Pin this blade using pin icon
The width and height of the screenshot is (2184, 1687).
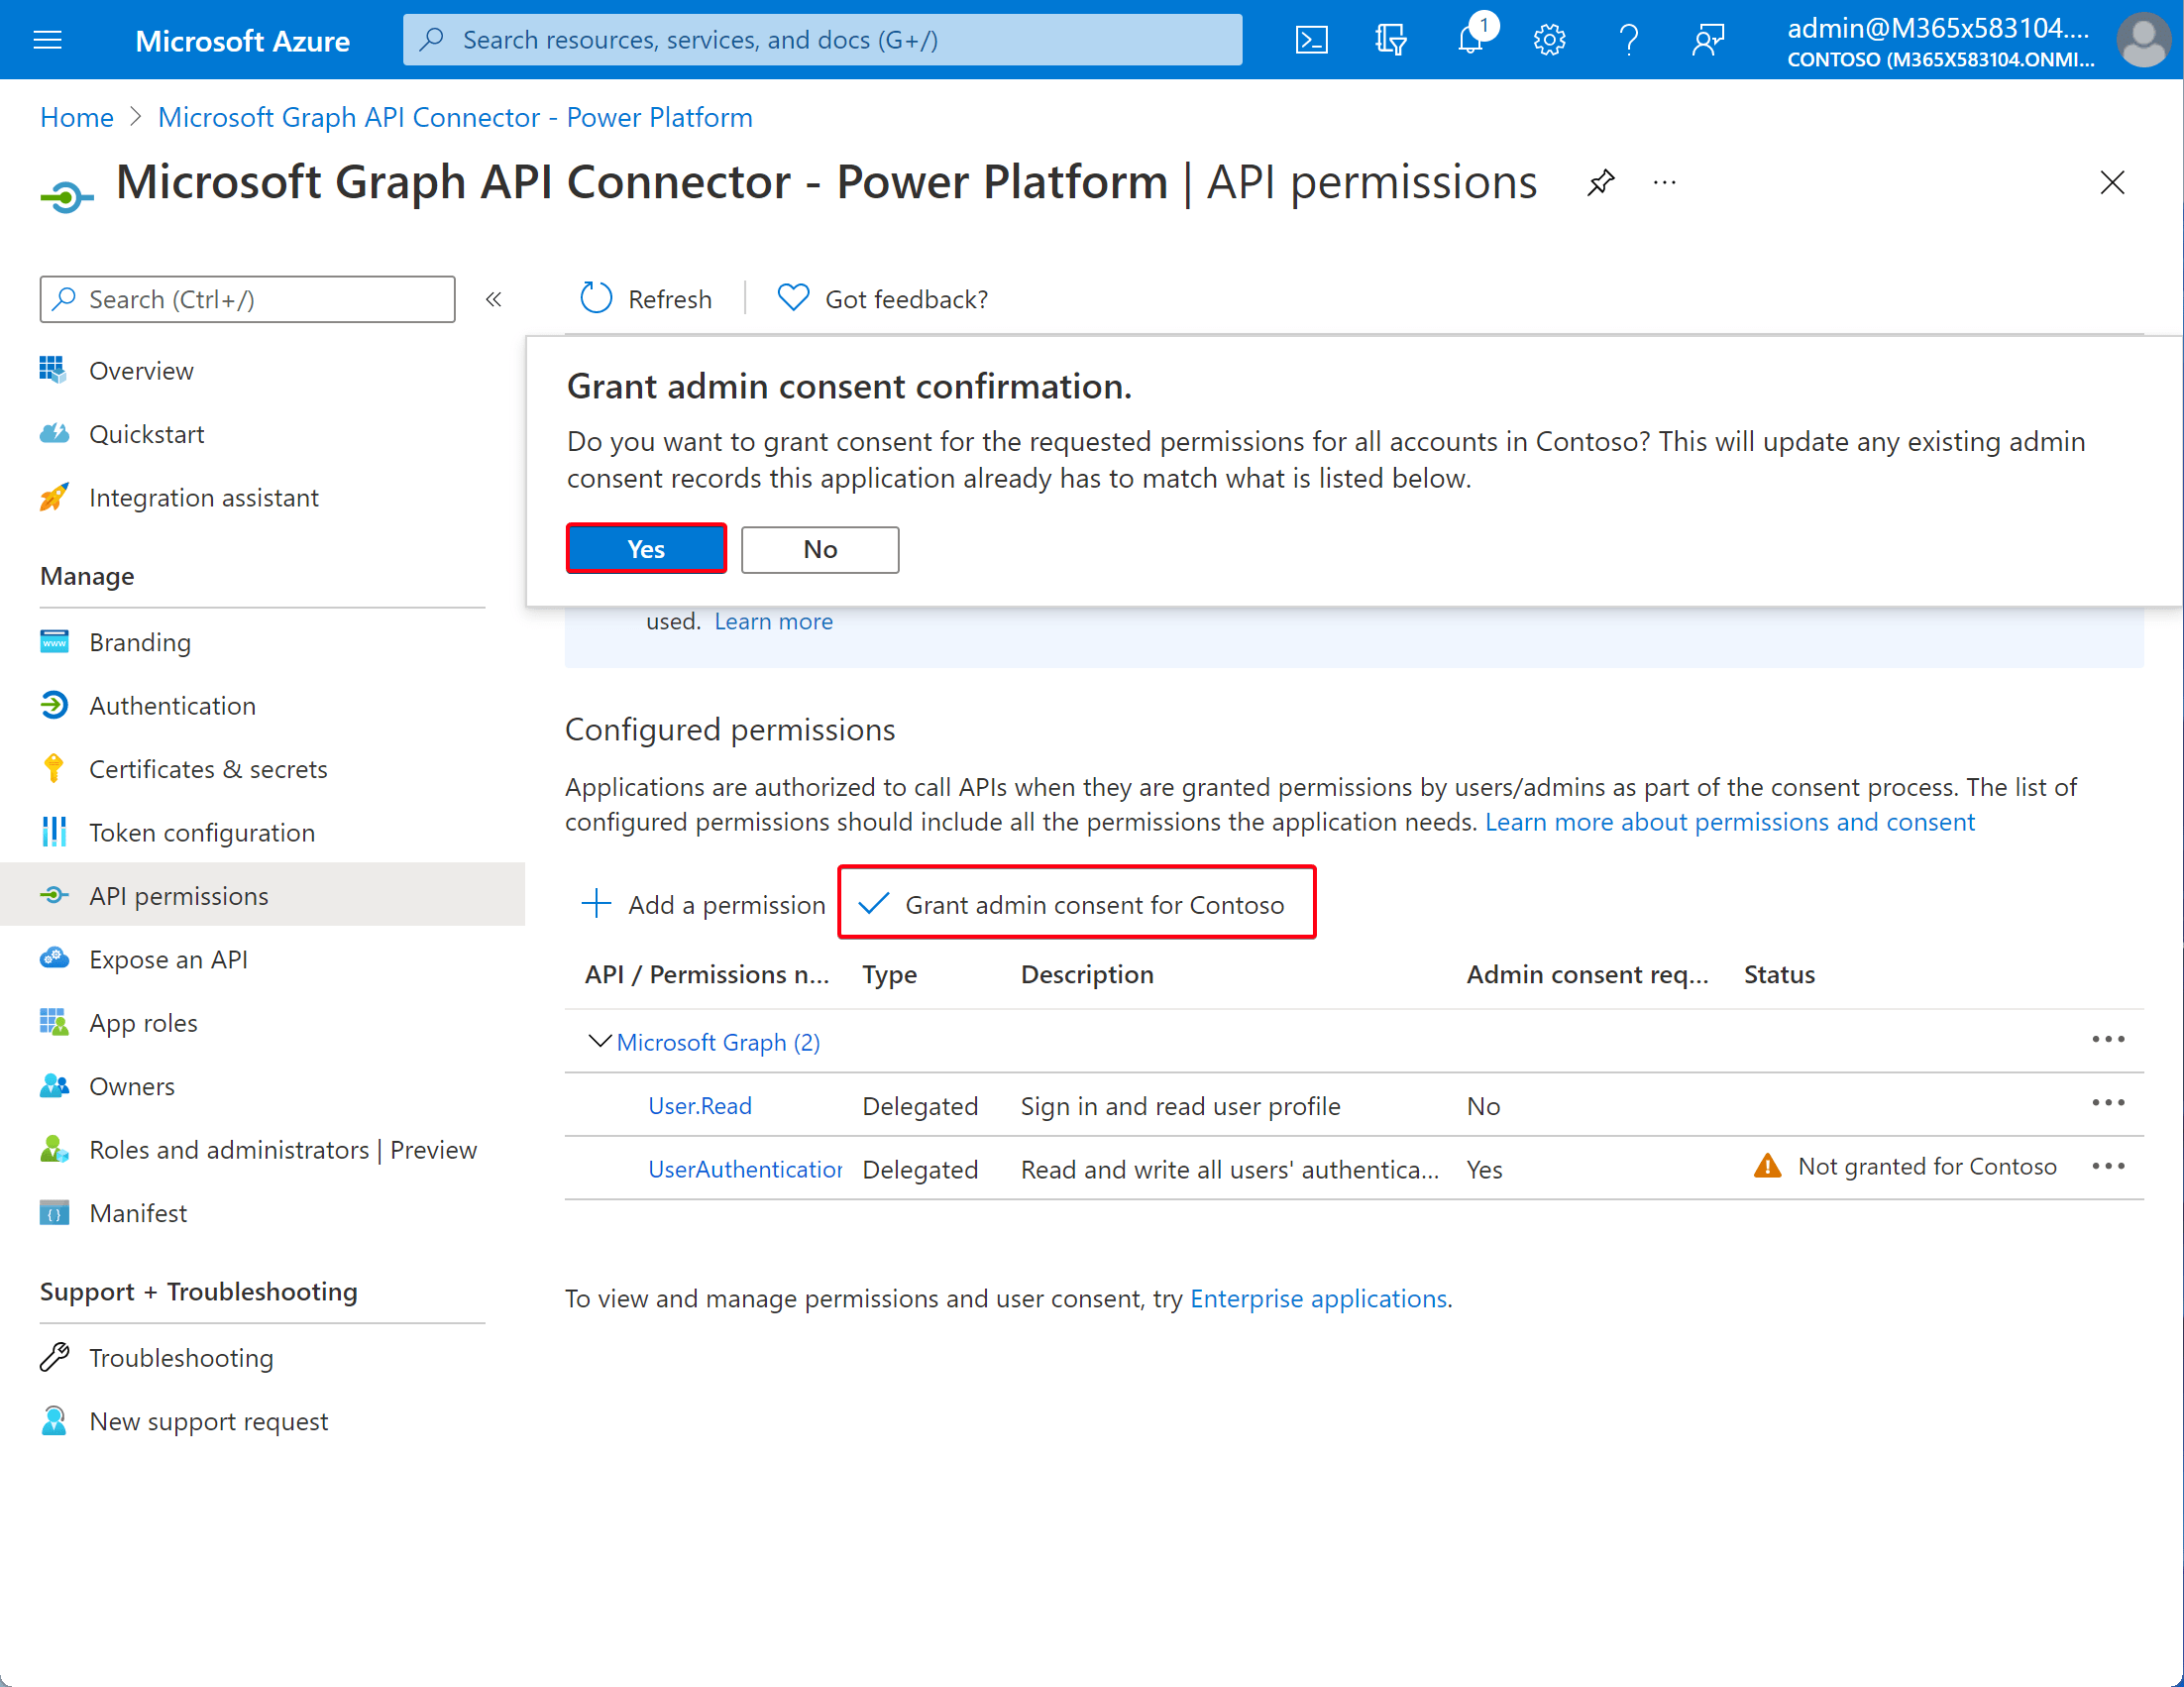tap(1600, 183)
